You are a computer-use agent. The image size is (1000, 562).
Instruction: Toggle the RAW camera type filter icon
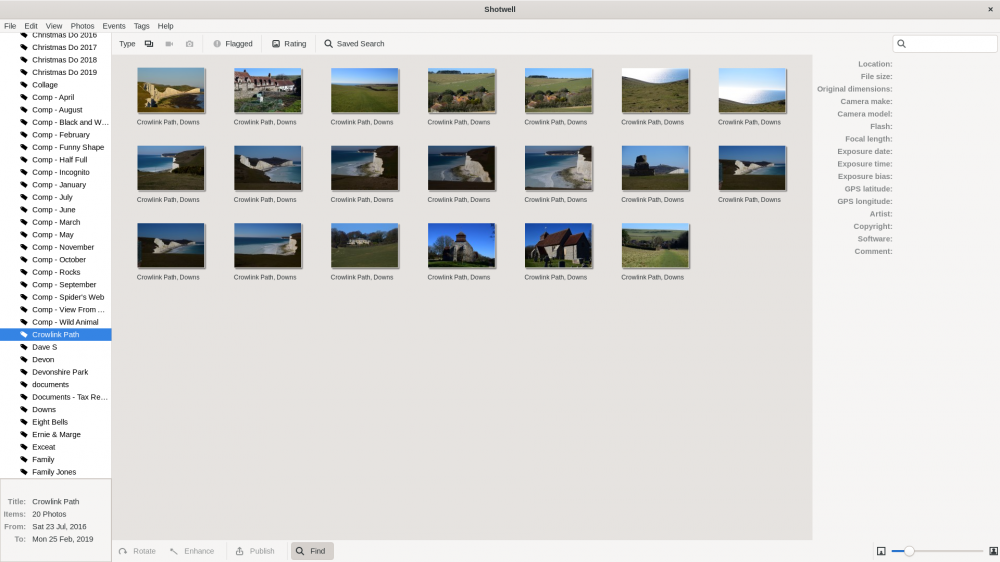(x=189, y=44)
